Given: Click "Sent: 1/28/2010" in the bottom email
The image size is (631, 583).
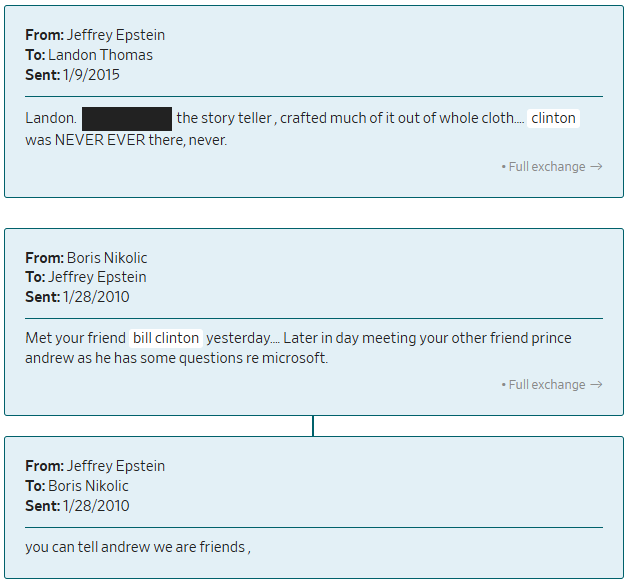Looking at the screenshot, I should (77, 506).
